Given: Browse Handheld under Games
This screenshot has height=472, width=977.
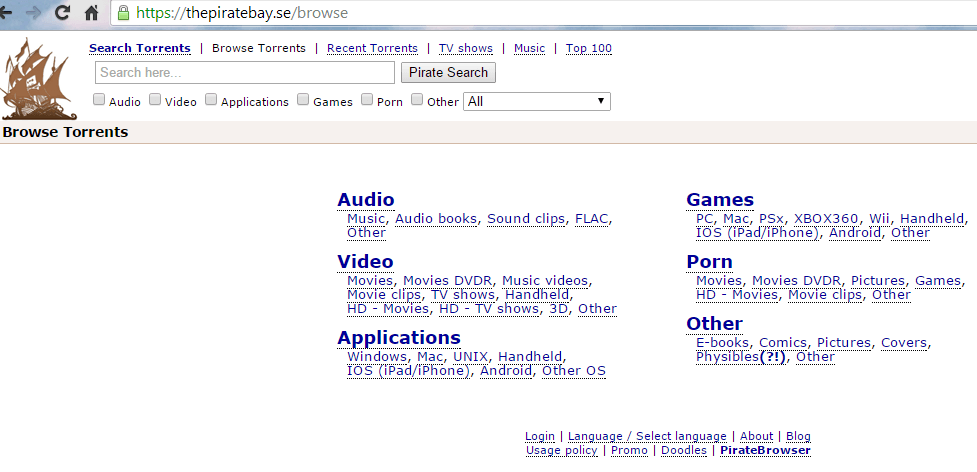Looking at the screenshot, I should (x=932, y=219).
